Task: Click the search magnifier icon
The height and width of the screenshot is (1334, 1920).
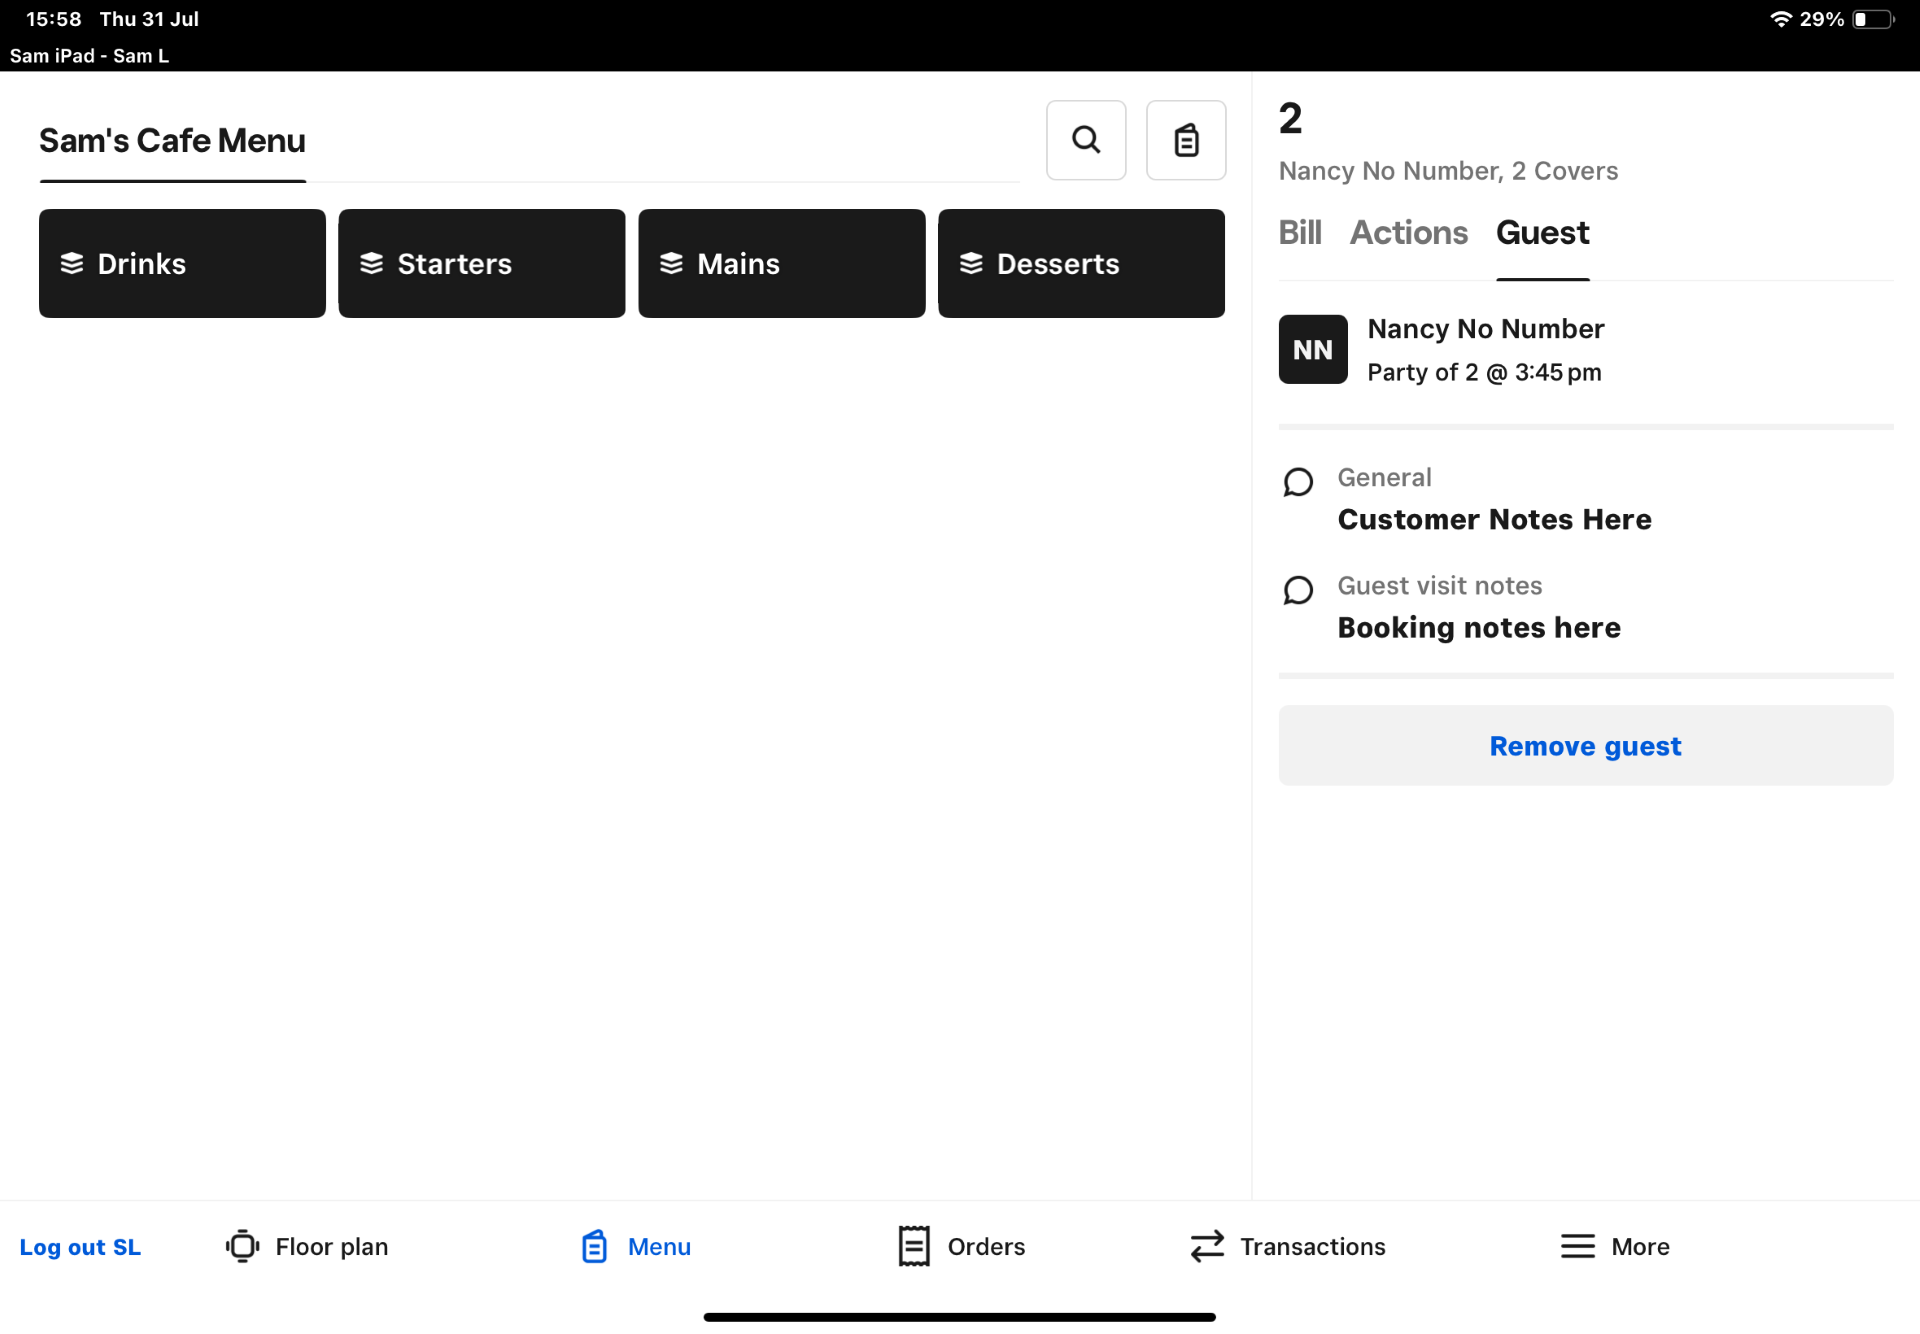Action: (x=1086, y=140)
